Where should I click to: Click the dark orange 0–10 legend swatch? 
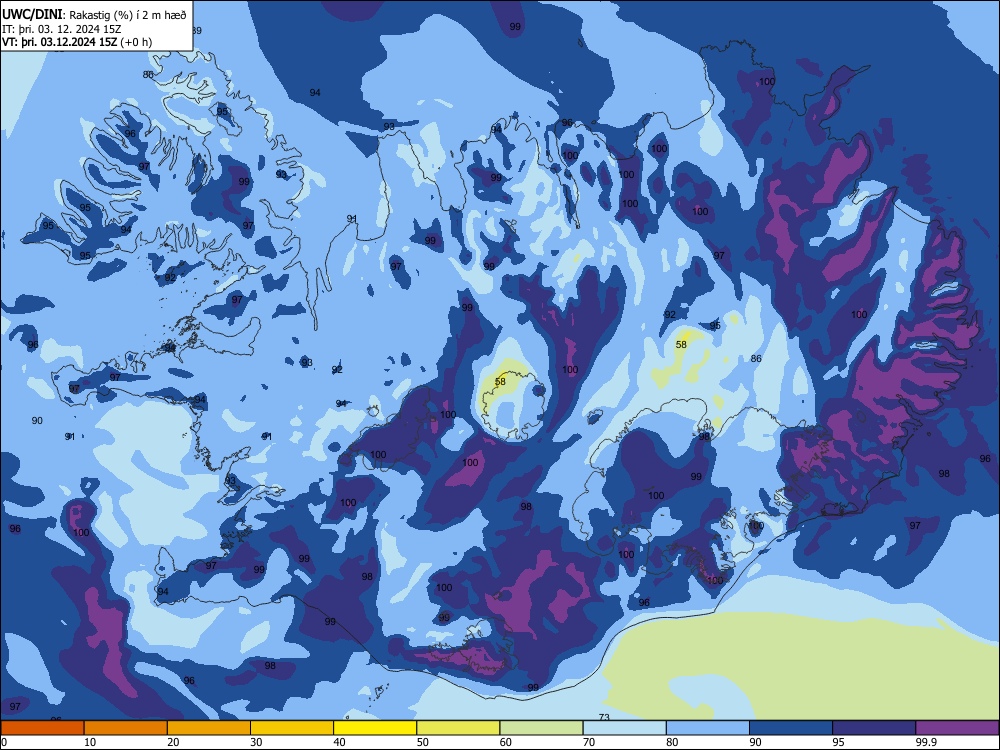(x=42, y=728)
